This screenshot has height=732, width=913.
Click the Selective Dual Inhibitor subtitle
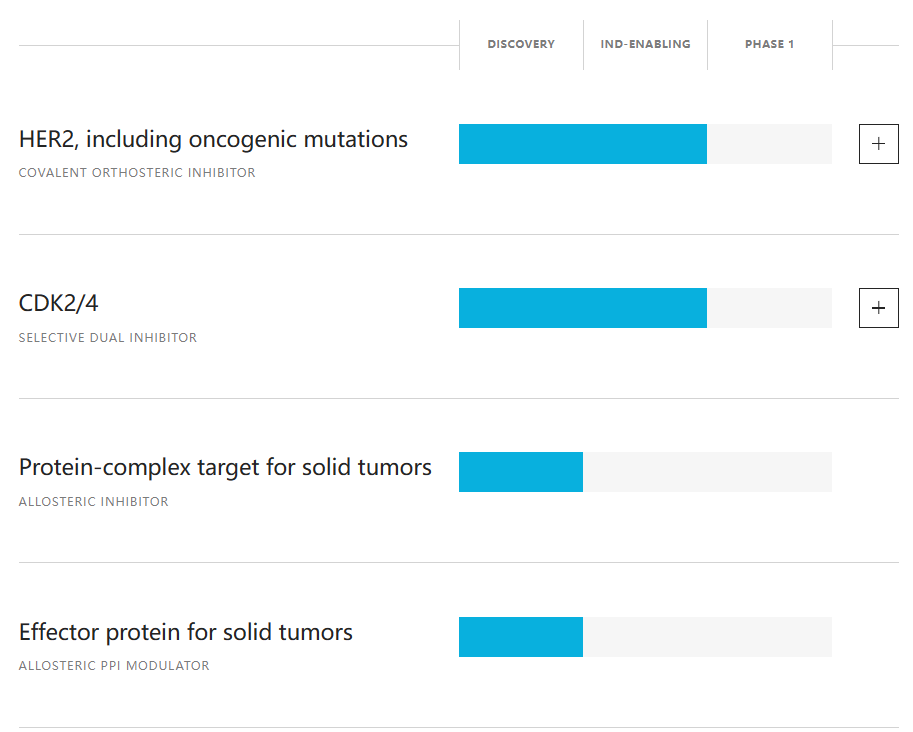108,338
